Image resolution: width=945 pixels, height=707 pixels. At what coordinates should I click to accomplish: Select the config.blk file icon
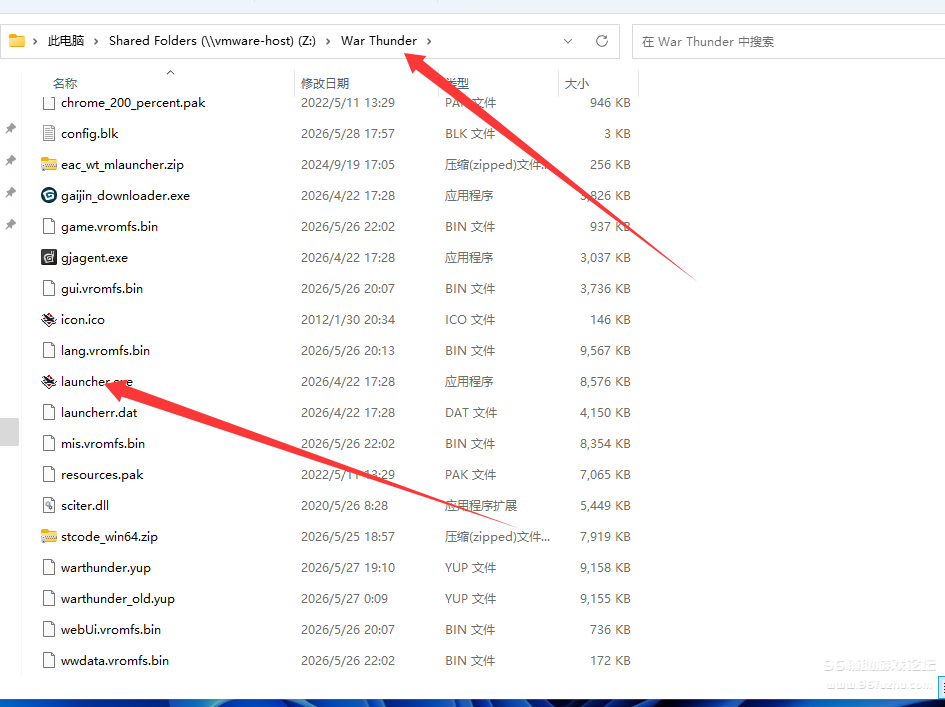[49, 133]
